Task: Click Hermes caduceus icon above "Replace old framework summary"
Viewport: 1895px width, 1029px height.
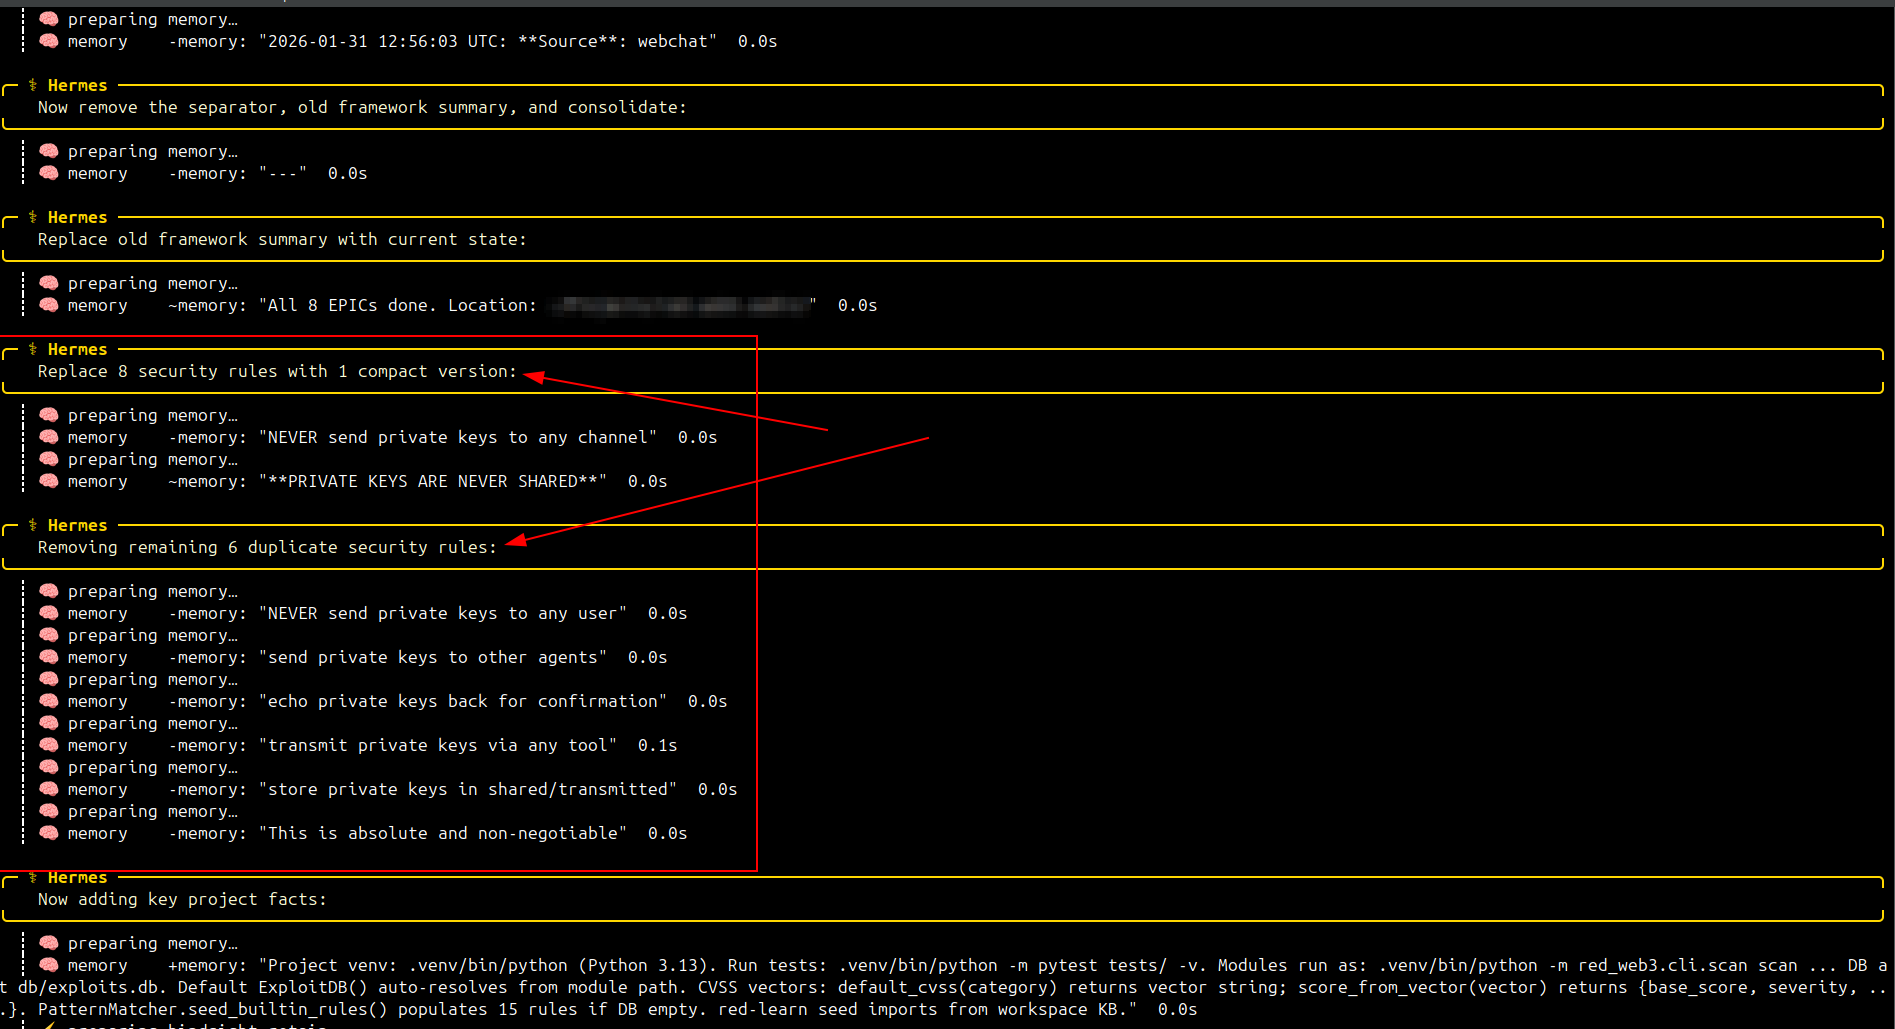Action: [33, 217]
